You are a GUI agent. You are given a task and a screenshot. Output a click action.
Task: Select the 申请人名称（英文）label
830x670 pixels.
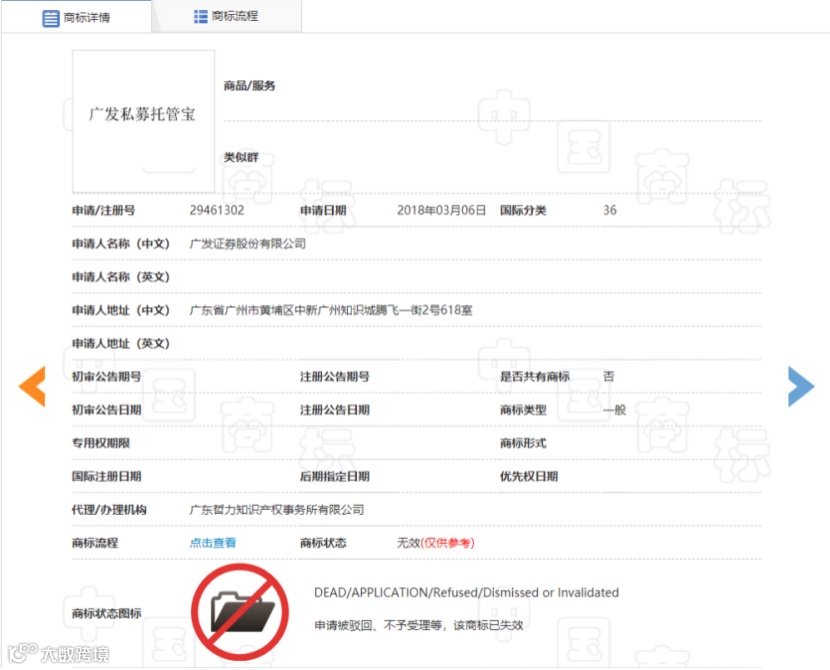point(121,277)
